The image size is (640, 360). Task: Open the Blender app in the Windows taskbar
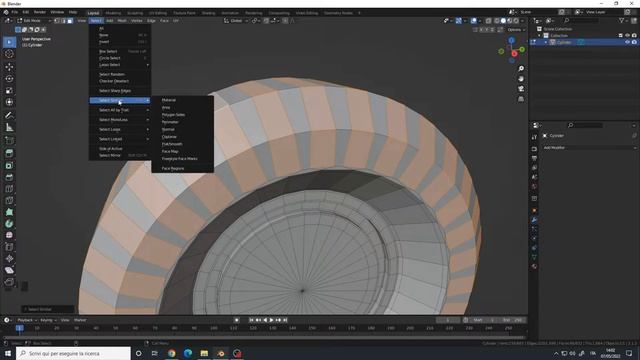[x=220, y=353]
